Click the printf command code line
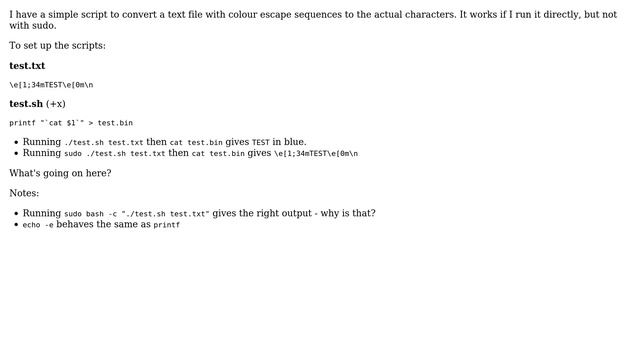Screen dimensions: 640x360 click(x=71, y=123)
